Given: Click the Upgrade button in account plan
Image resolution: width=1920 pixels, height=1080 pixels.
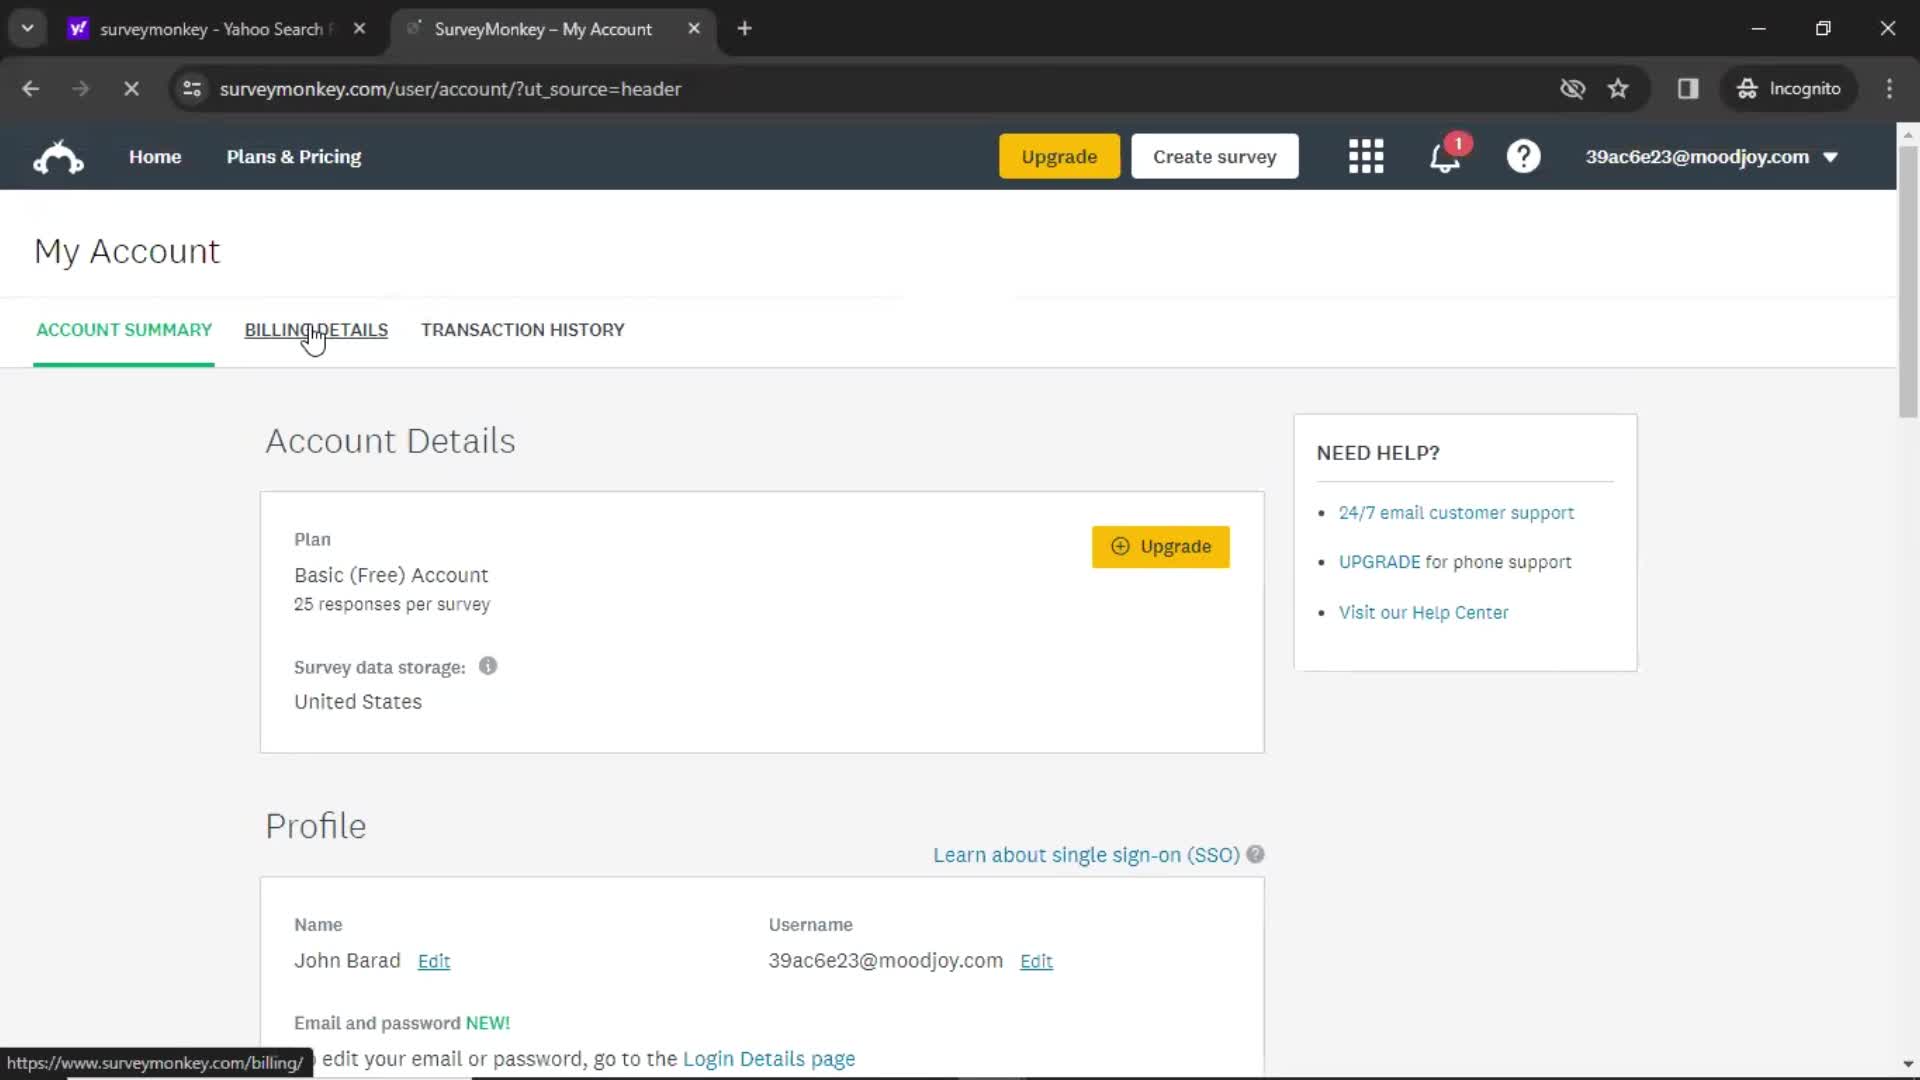Looking at the screenshot, I should pos(1159,545).
